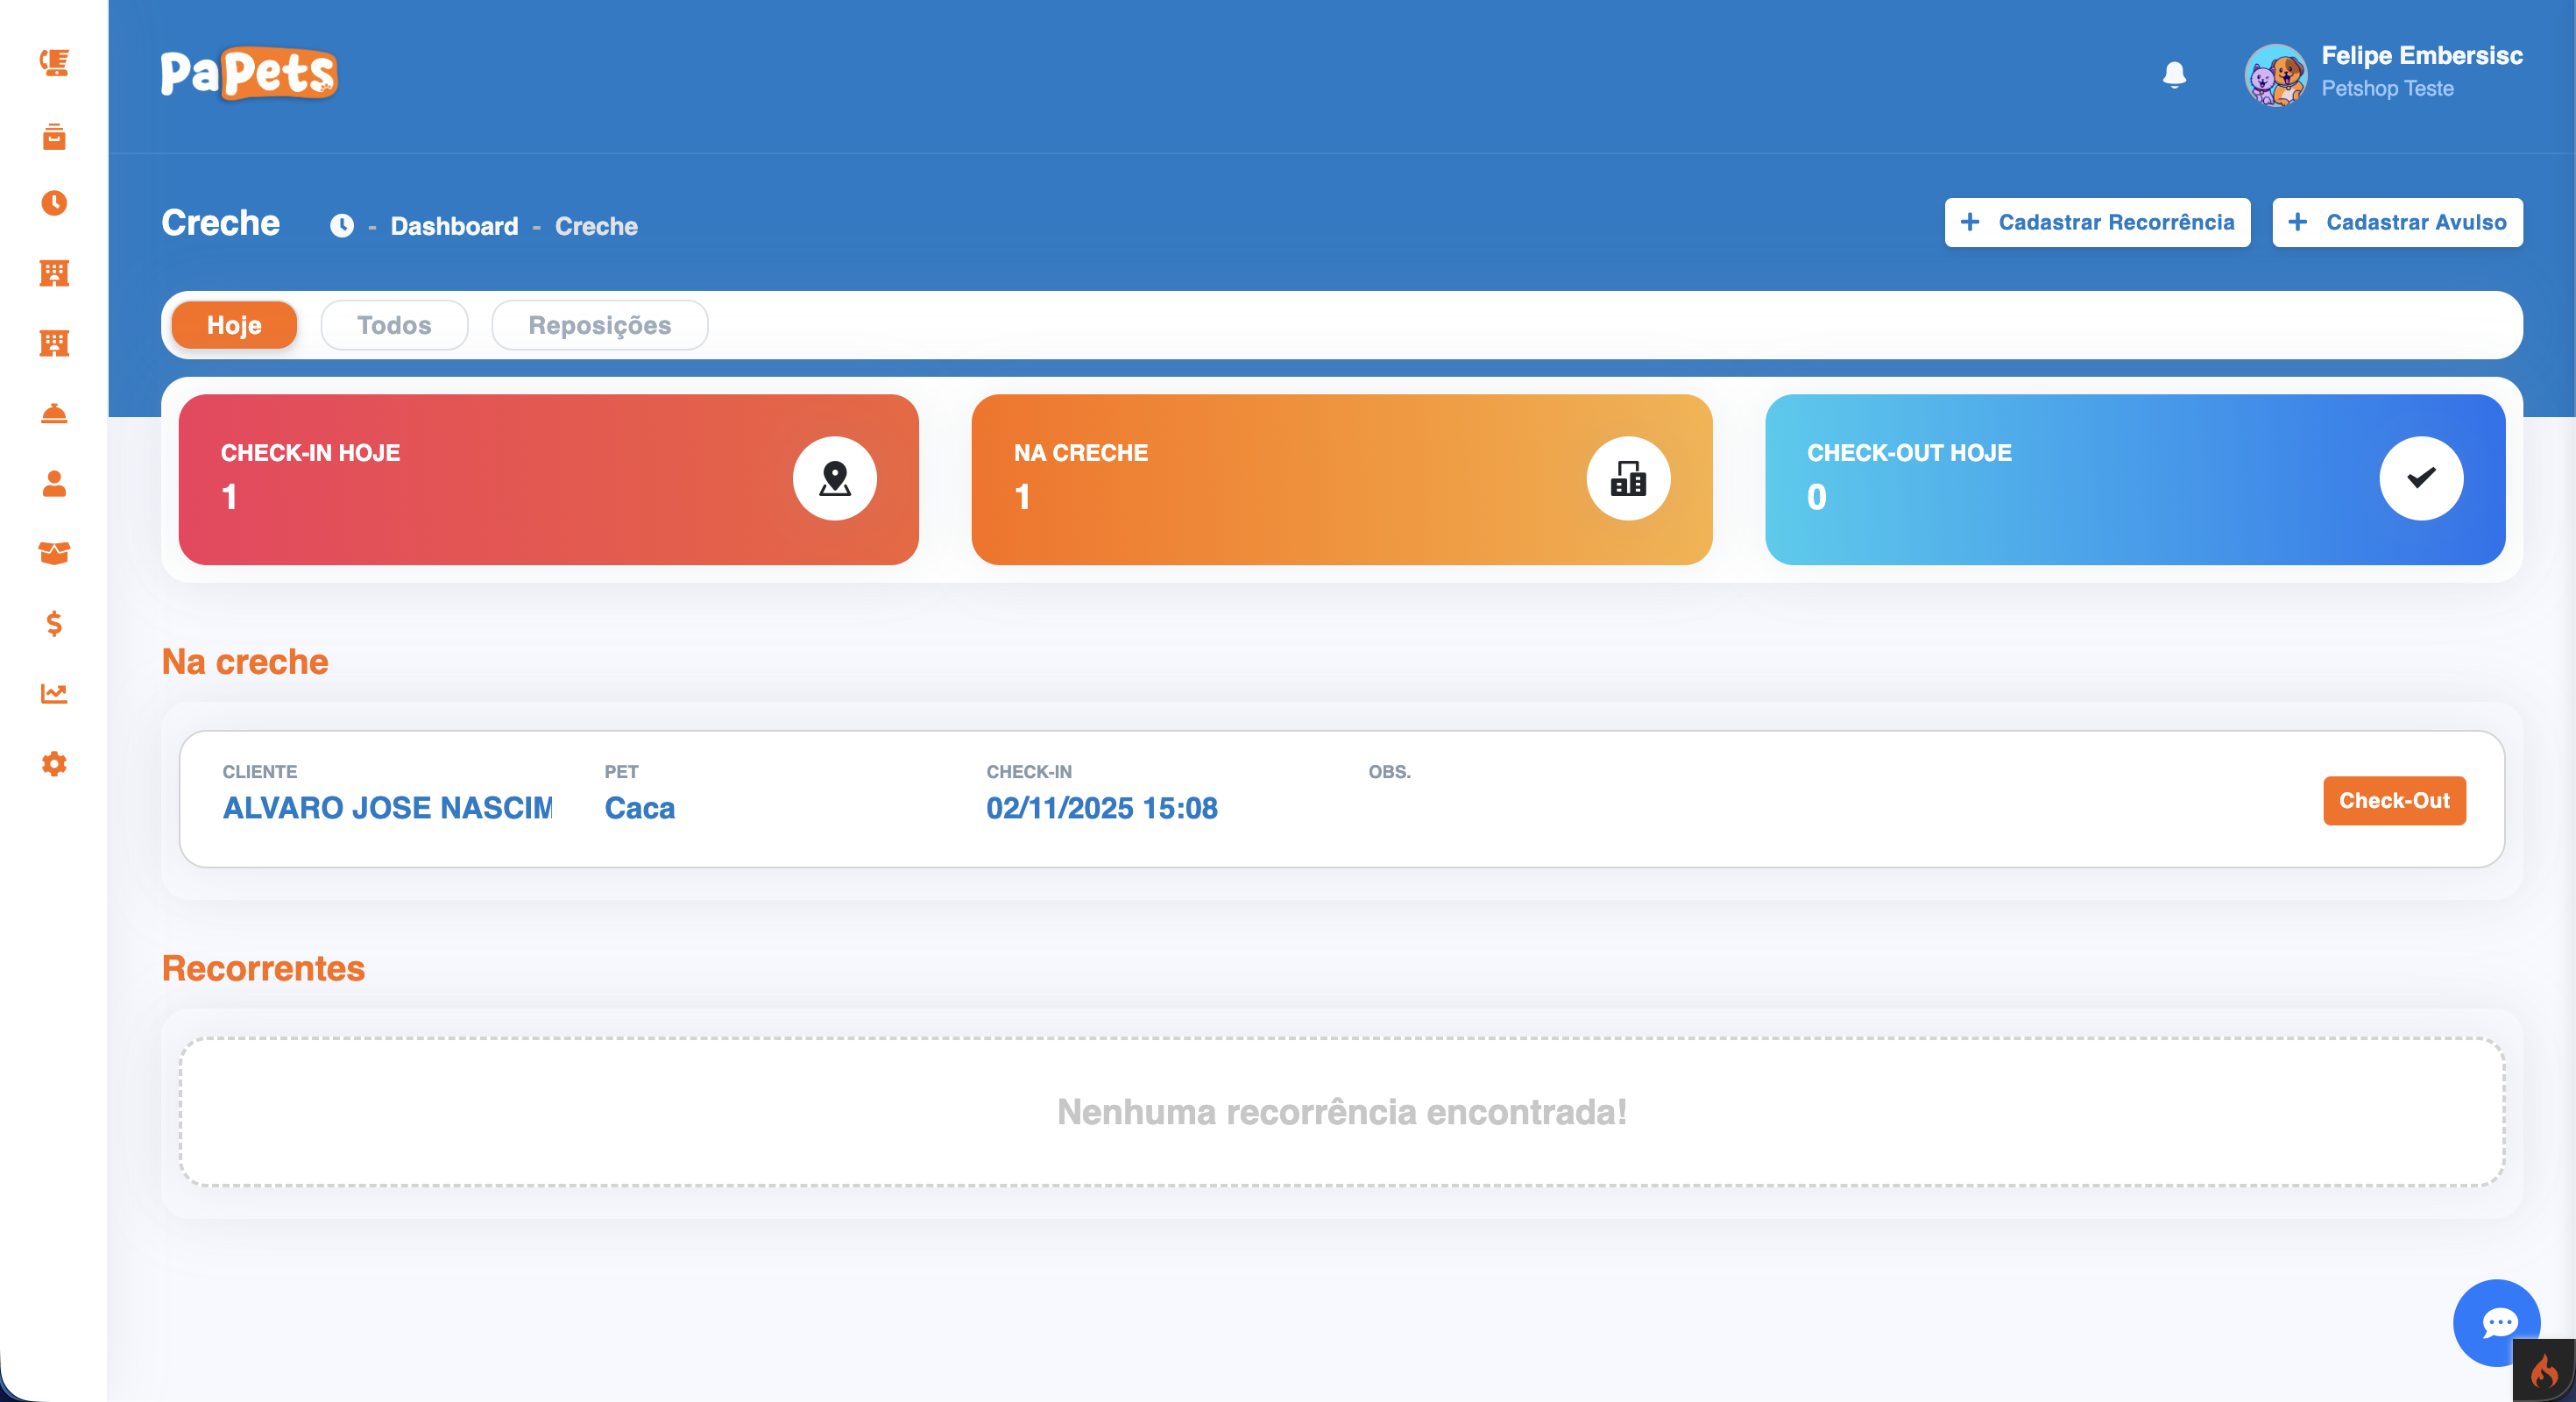
Task: Click the notification bell icon
Action: 2173,75
